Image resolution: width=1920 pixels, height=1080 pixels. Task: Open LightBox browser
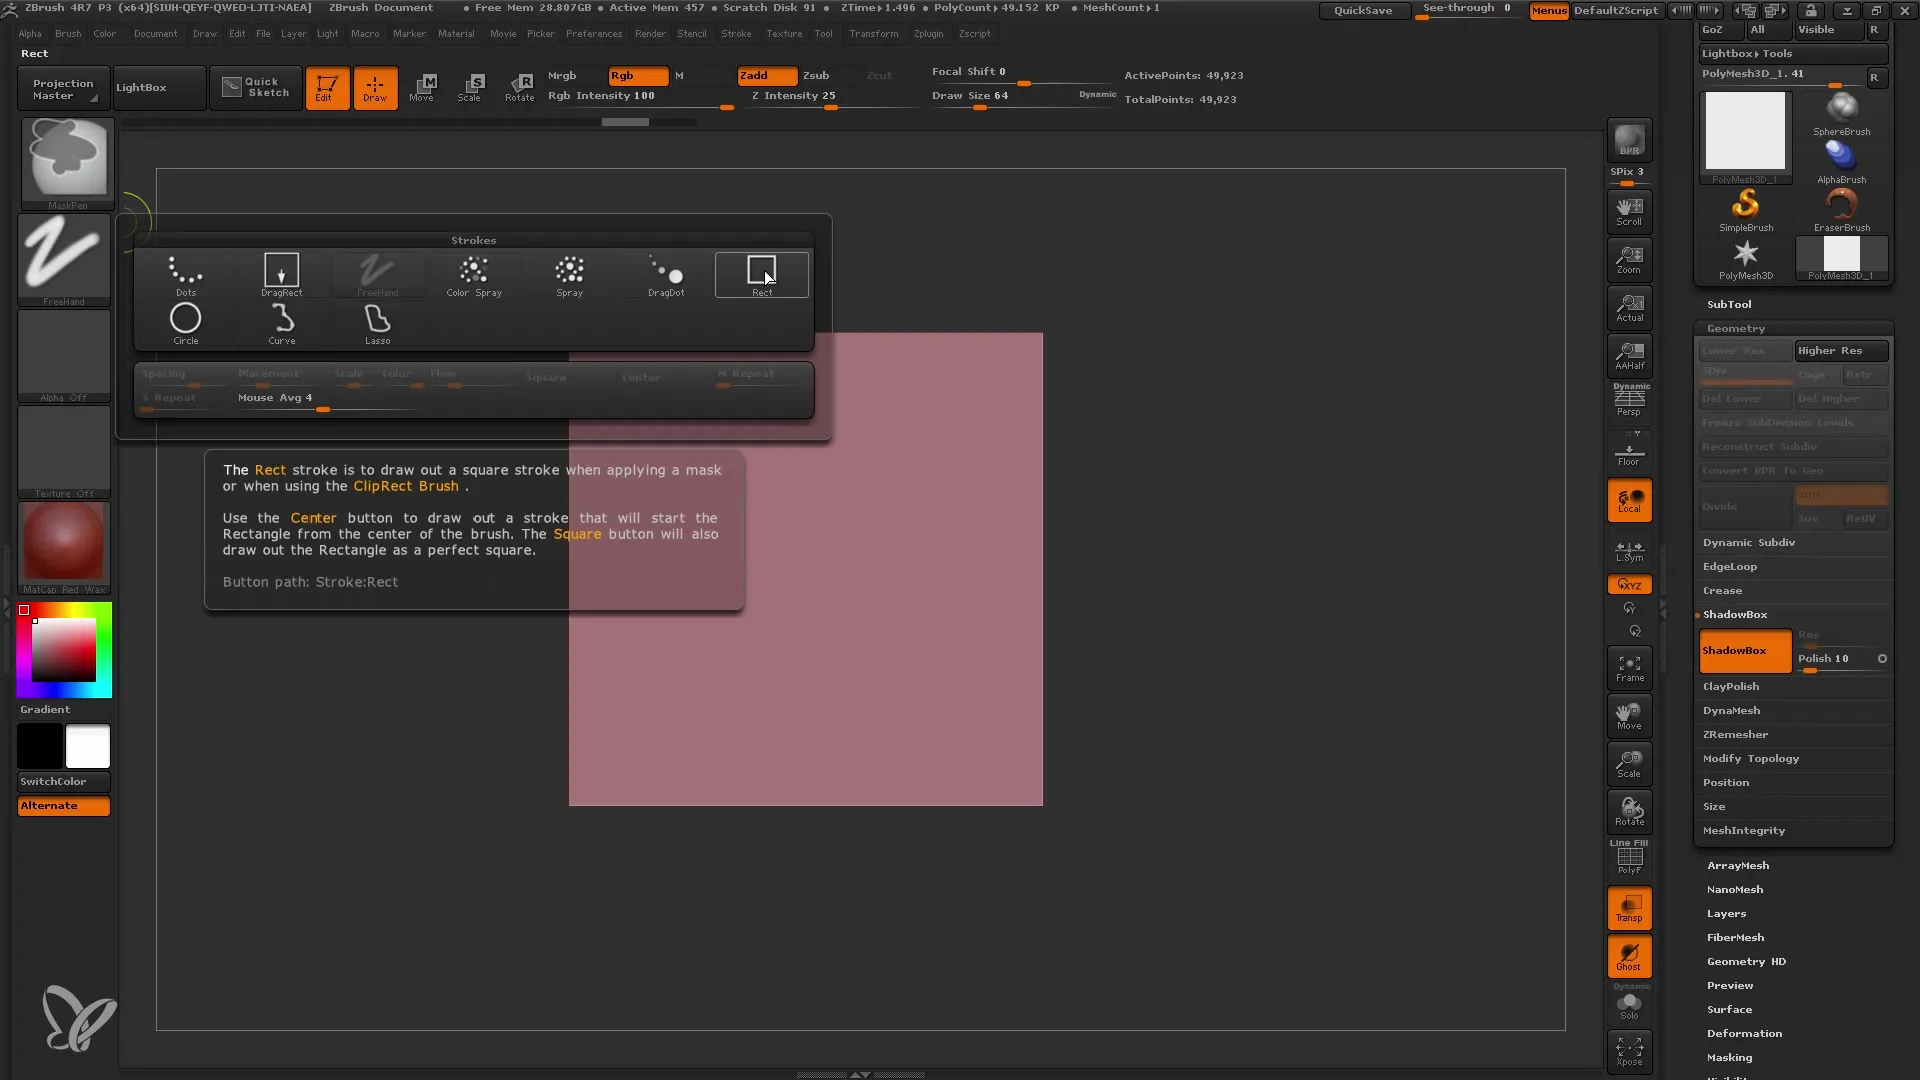click(158, 88)
